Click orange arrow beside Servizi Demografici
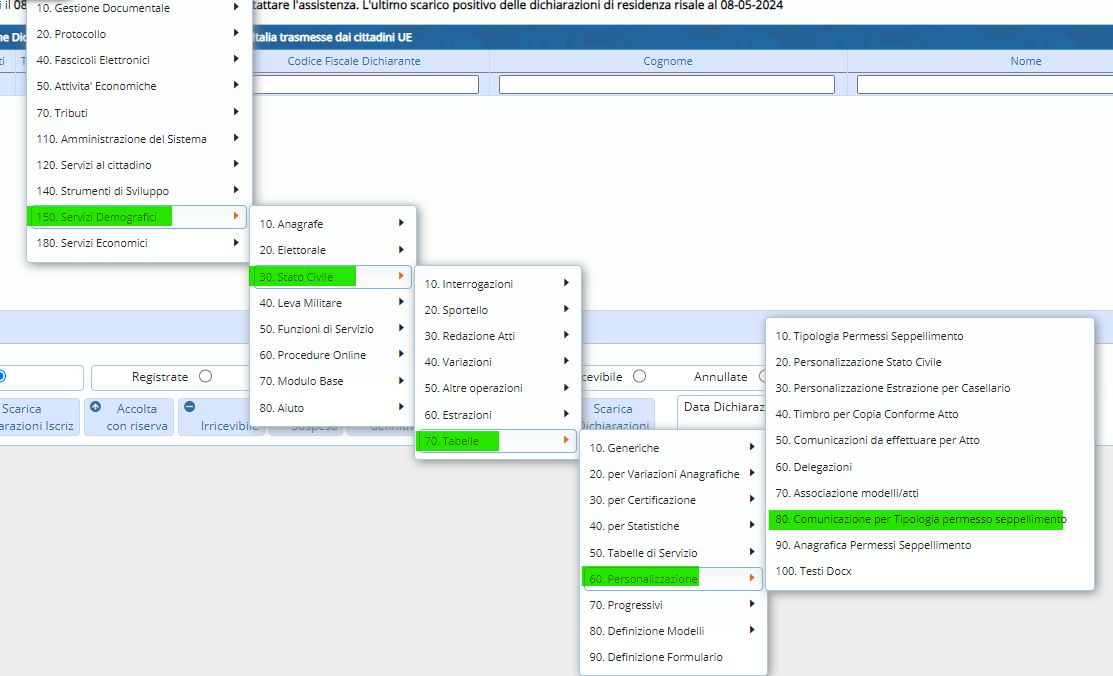This screenshot has width=1113, height=676. click(235, 216)
